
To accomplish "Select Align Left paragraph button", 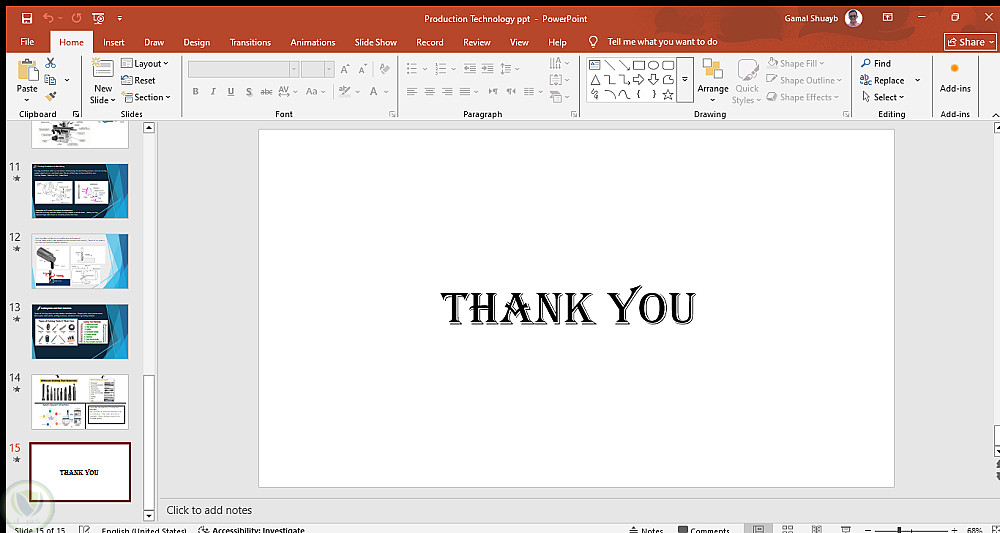I will coord(412,91).
